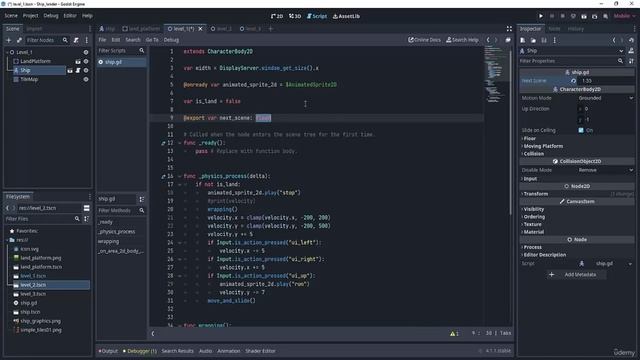Toggle fold on _physics_process function line
The height and width of the screenshot is (360, 640).
pyautogui.click(x=179, y=176)
